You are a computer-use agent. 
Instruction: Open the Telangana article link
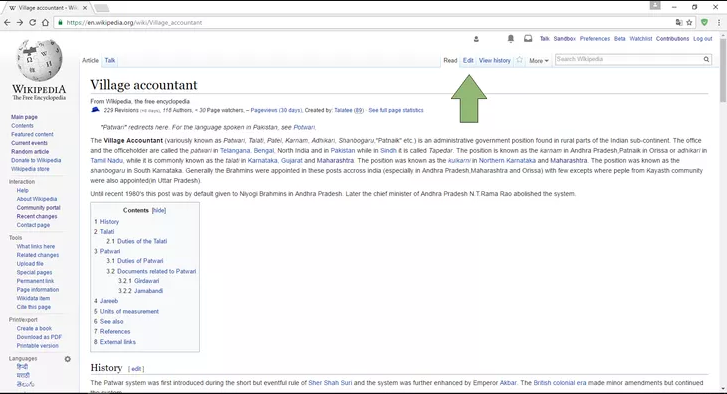pos(235,151)
